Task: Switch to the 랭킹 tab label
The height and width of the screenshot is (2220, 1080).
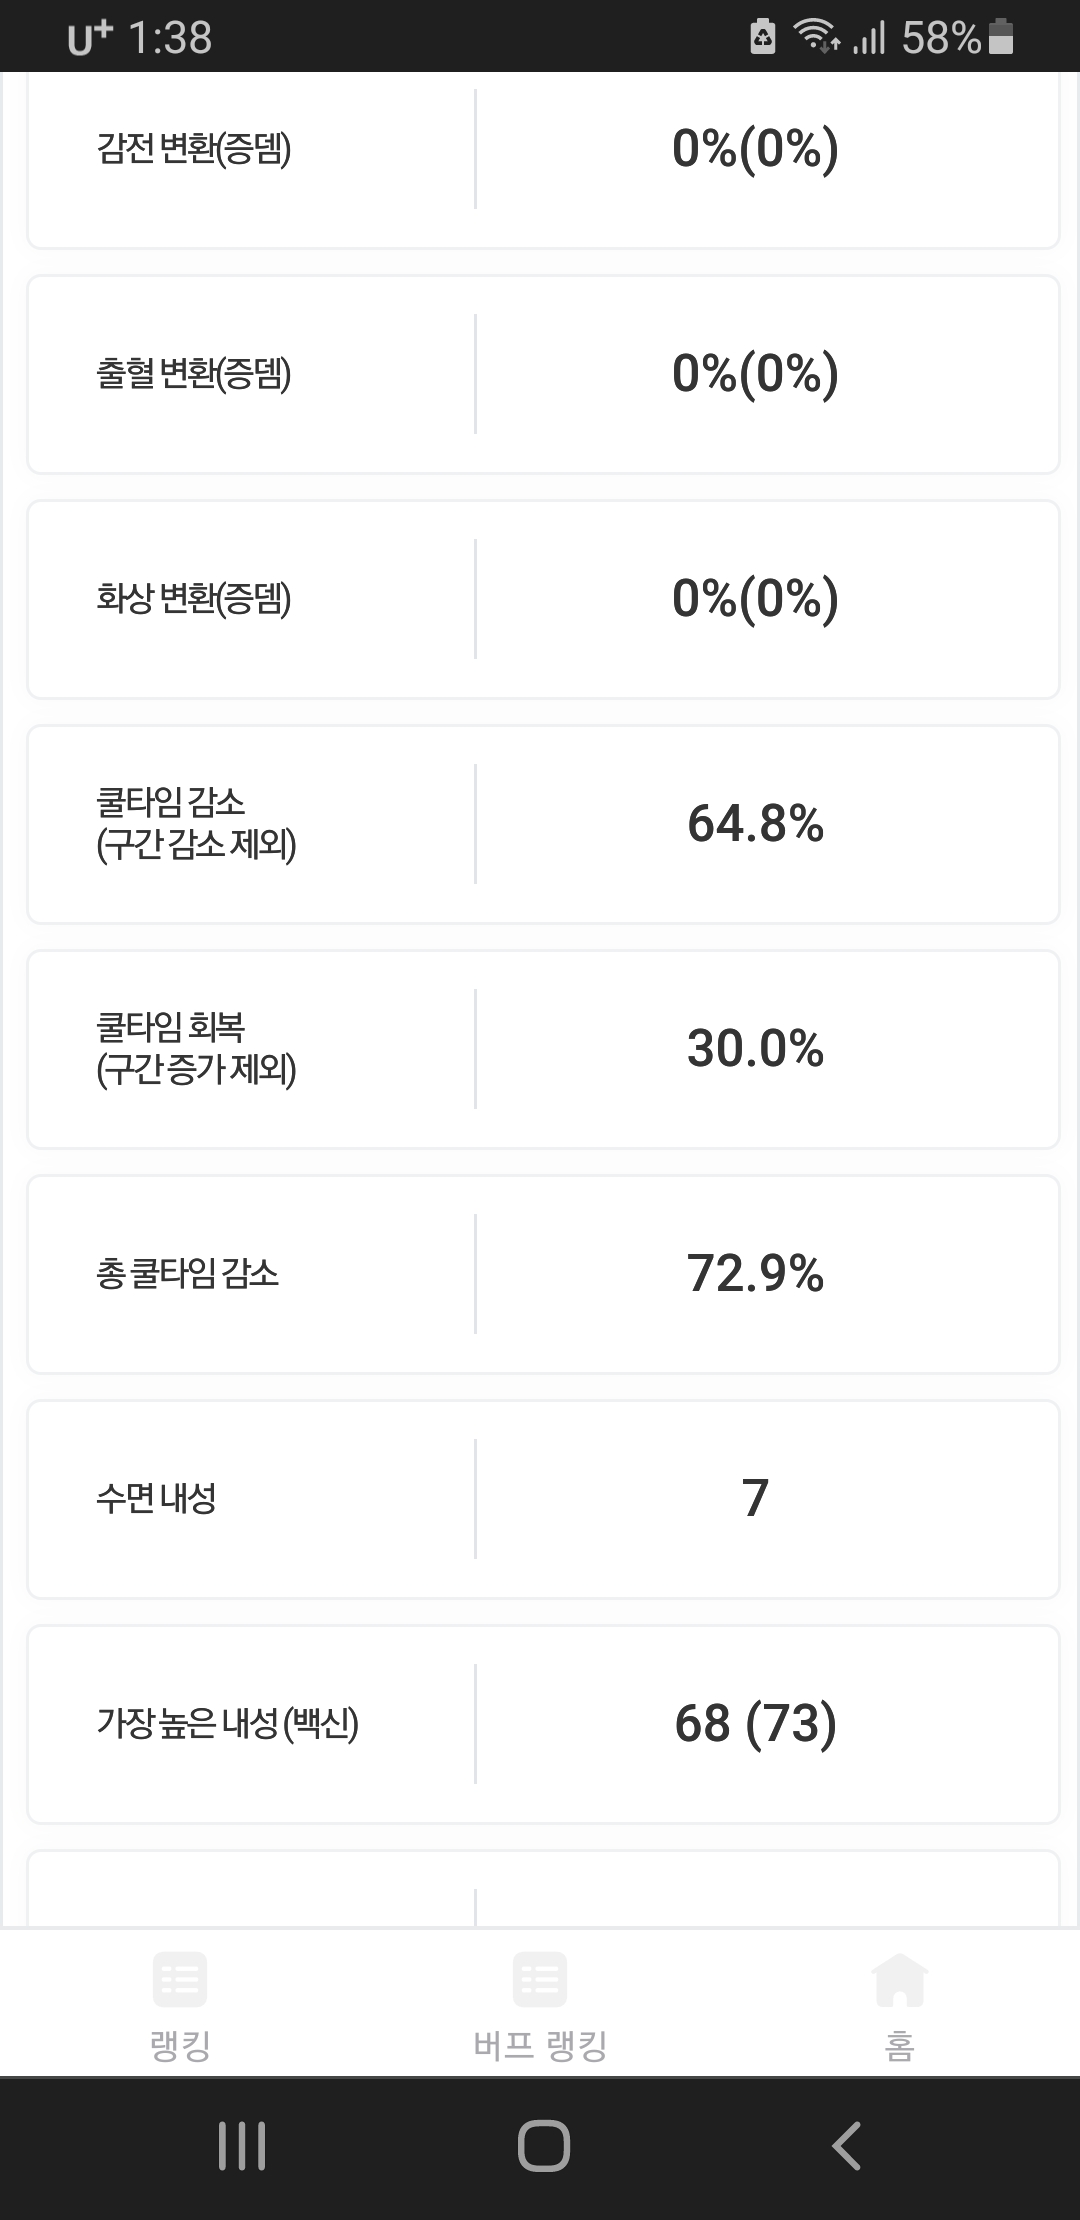Action: pyautogui.click(x=180, y=2046)
